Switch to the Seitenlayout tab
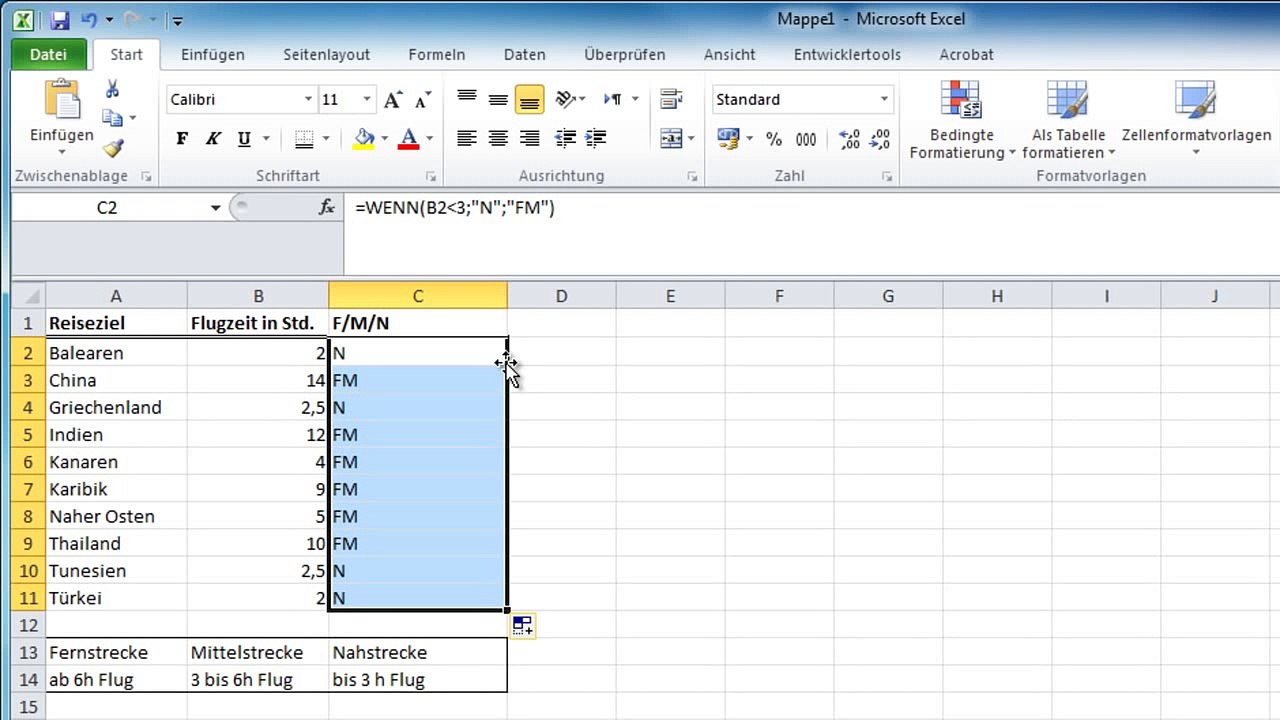1280x720 pixels. (x=326, y=55)
